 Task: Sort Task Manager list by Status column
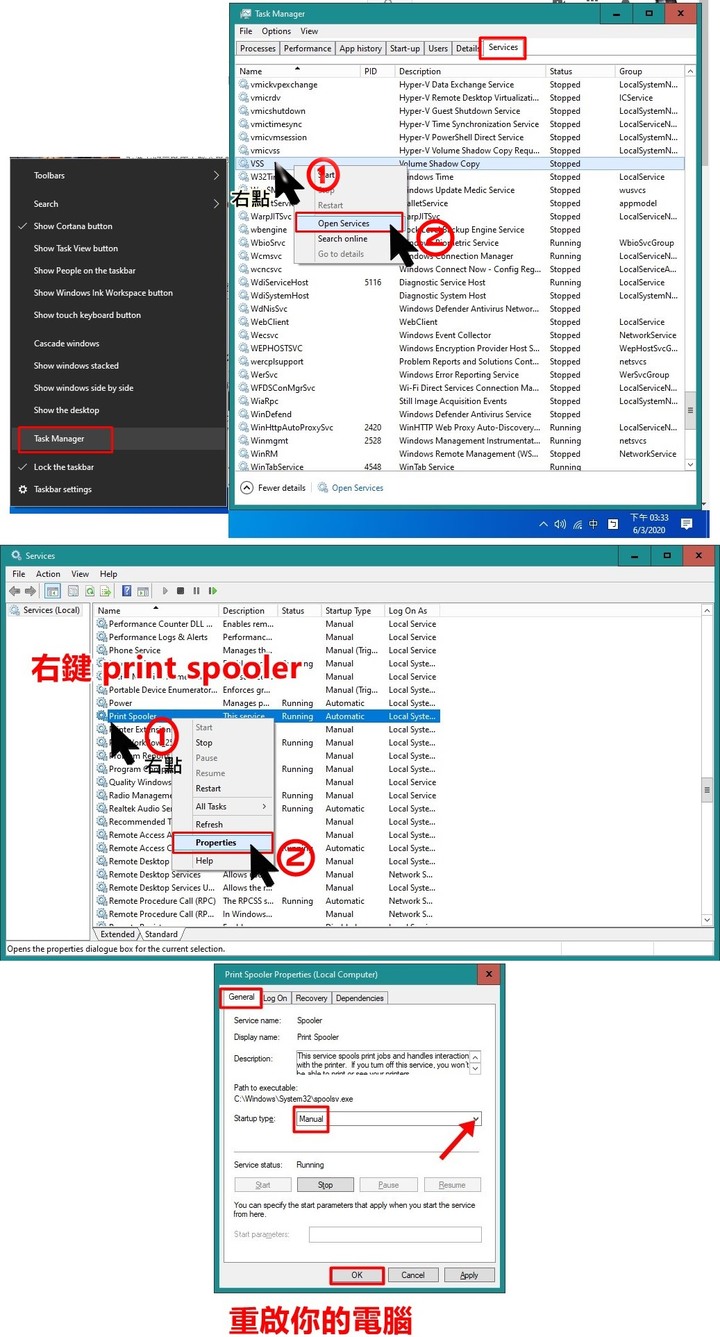(579, 71)
